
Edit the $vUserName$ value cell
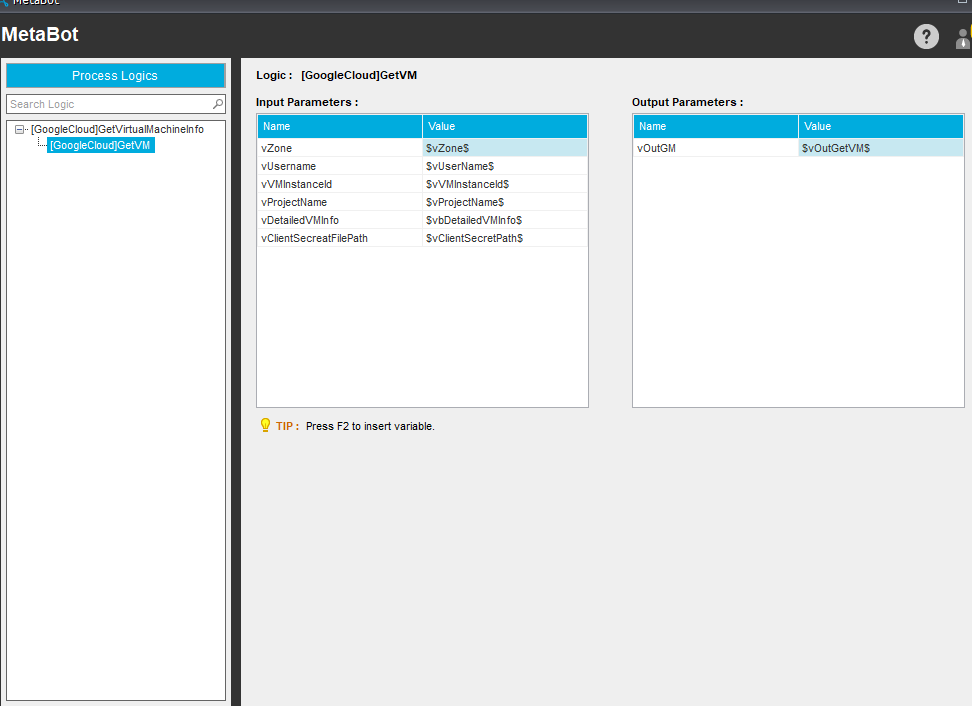(505, 166)
